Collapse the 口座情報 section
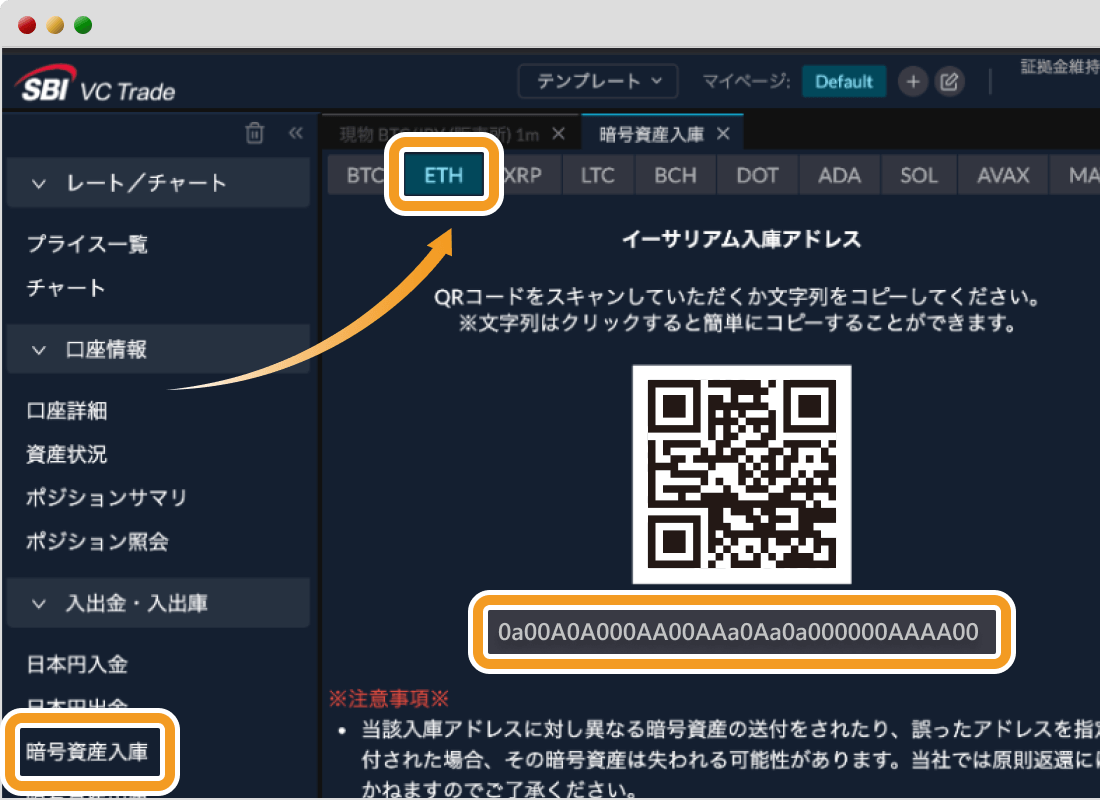Screen dimensions: 1100x800 159,349
